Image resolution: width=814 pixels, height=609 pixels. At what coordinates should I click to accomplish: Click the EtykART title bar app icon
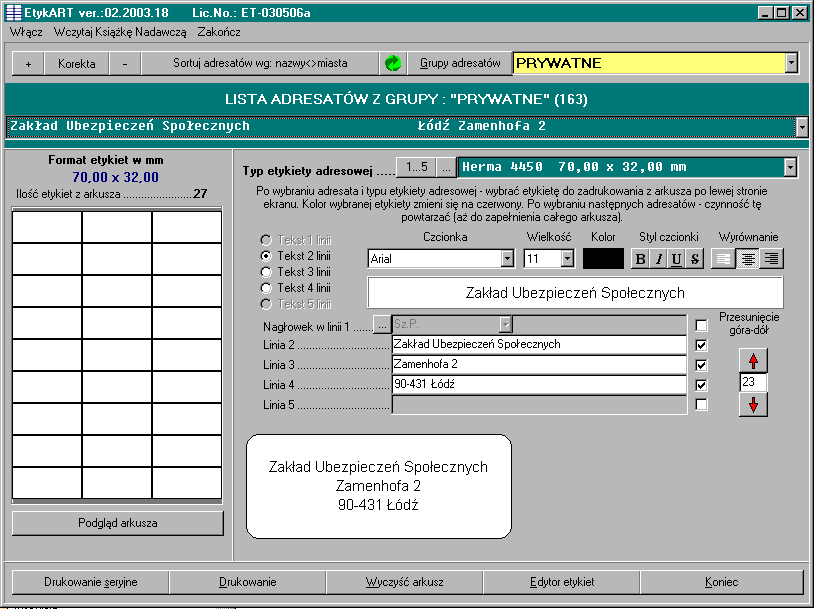tap(13, 12)
